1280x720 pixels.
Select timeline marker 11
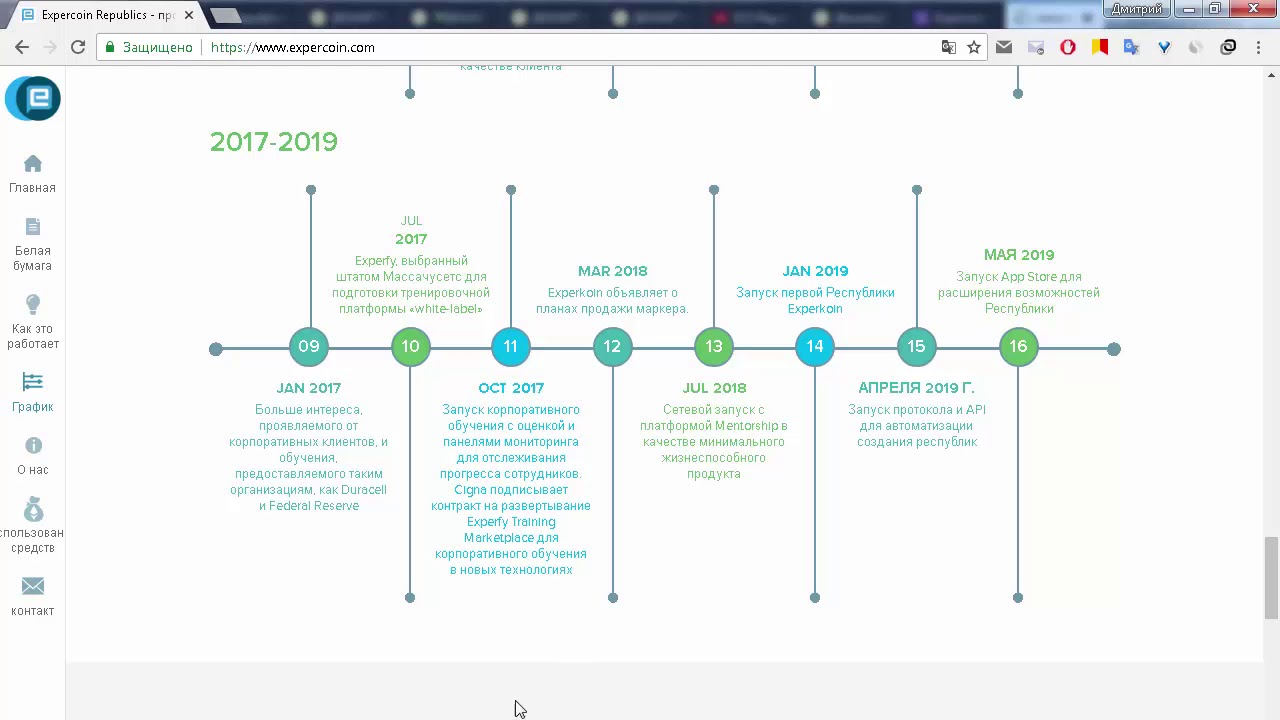[511, 347]
